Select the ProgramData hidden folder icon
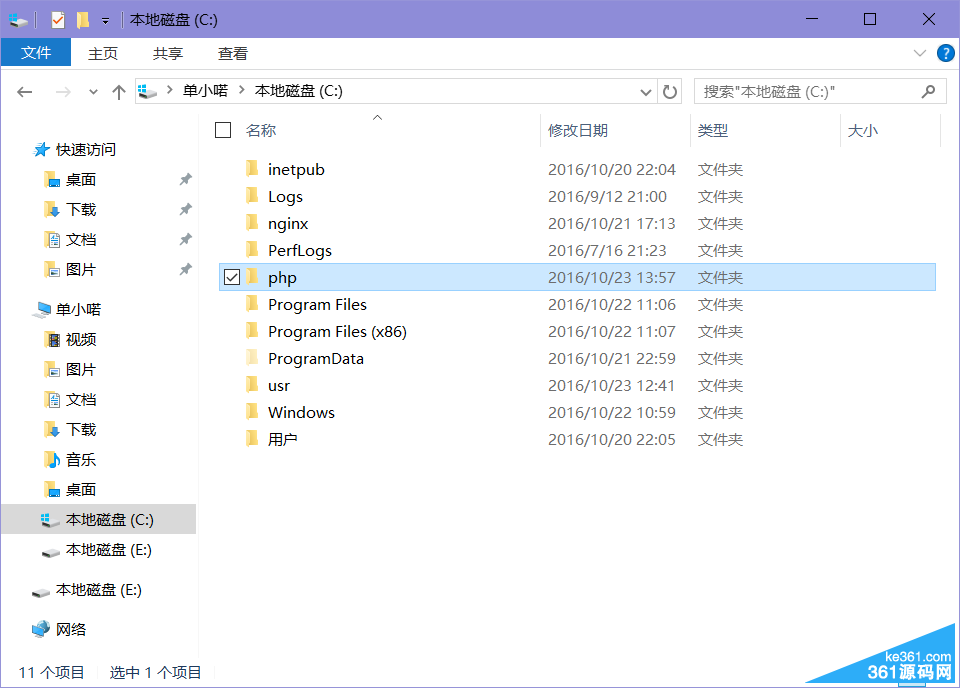960x688 pixels. click(252, 357)
